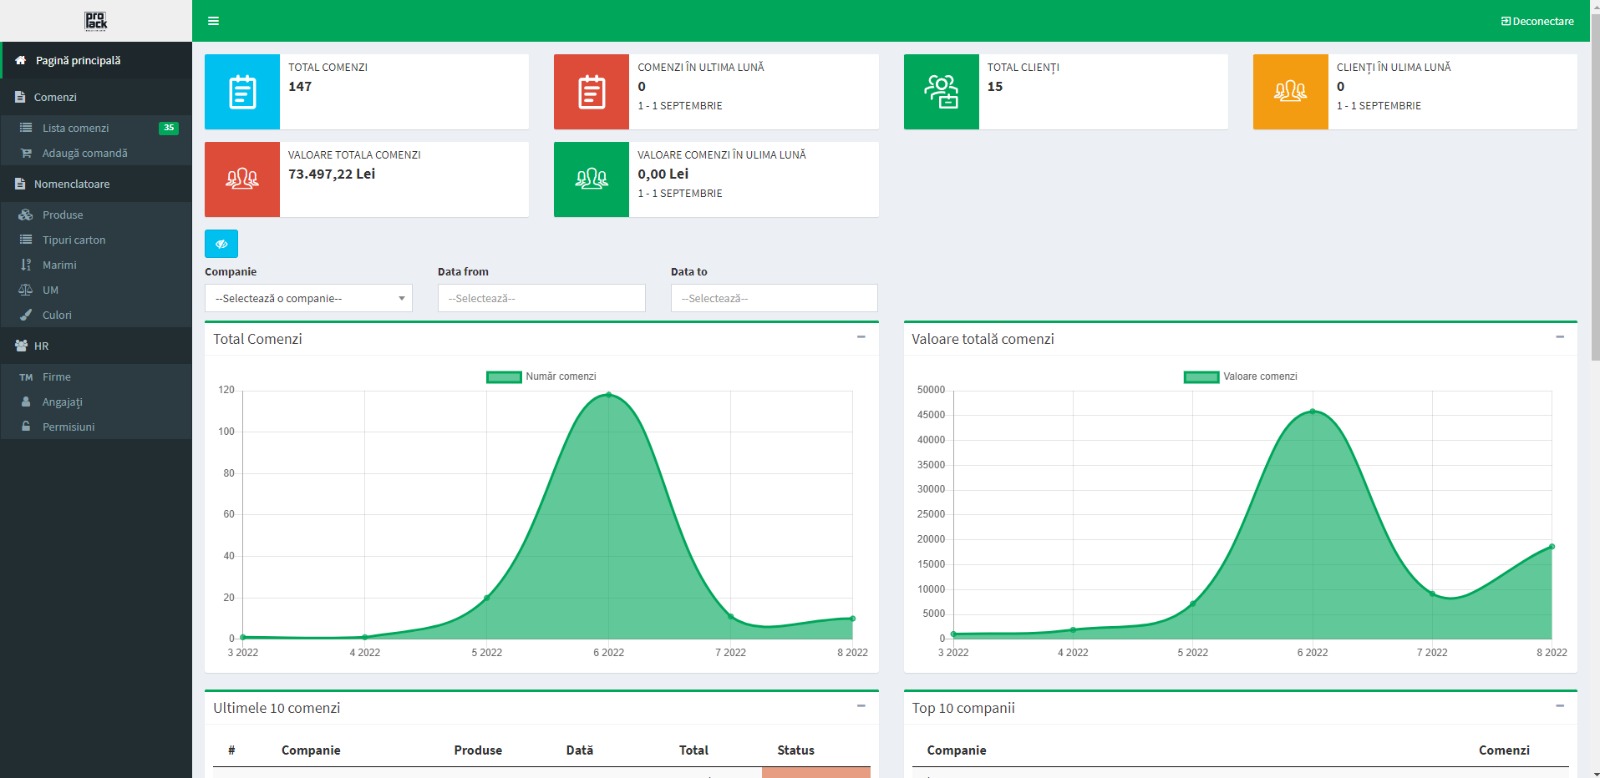Click the orange Clienți în ultima lună icon
This screenshot has width=1600, height=778.
pyautogui.click(x=1290, y=92)
